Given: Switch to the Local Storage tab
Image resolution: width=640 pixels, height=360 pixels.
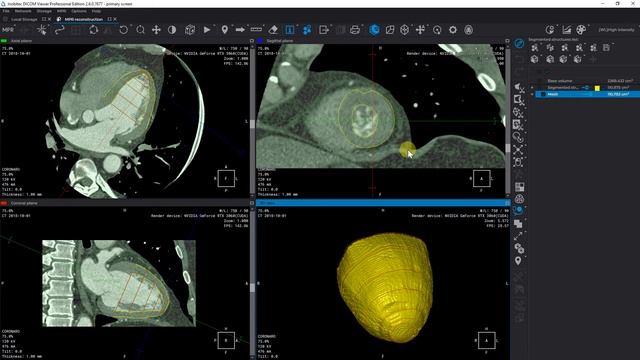Looking at the screenshot, I should (24, 19).
